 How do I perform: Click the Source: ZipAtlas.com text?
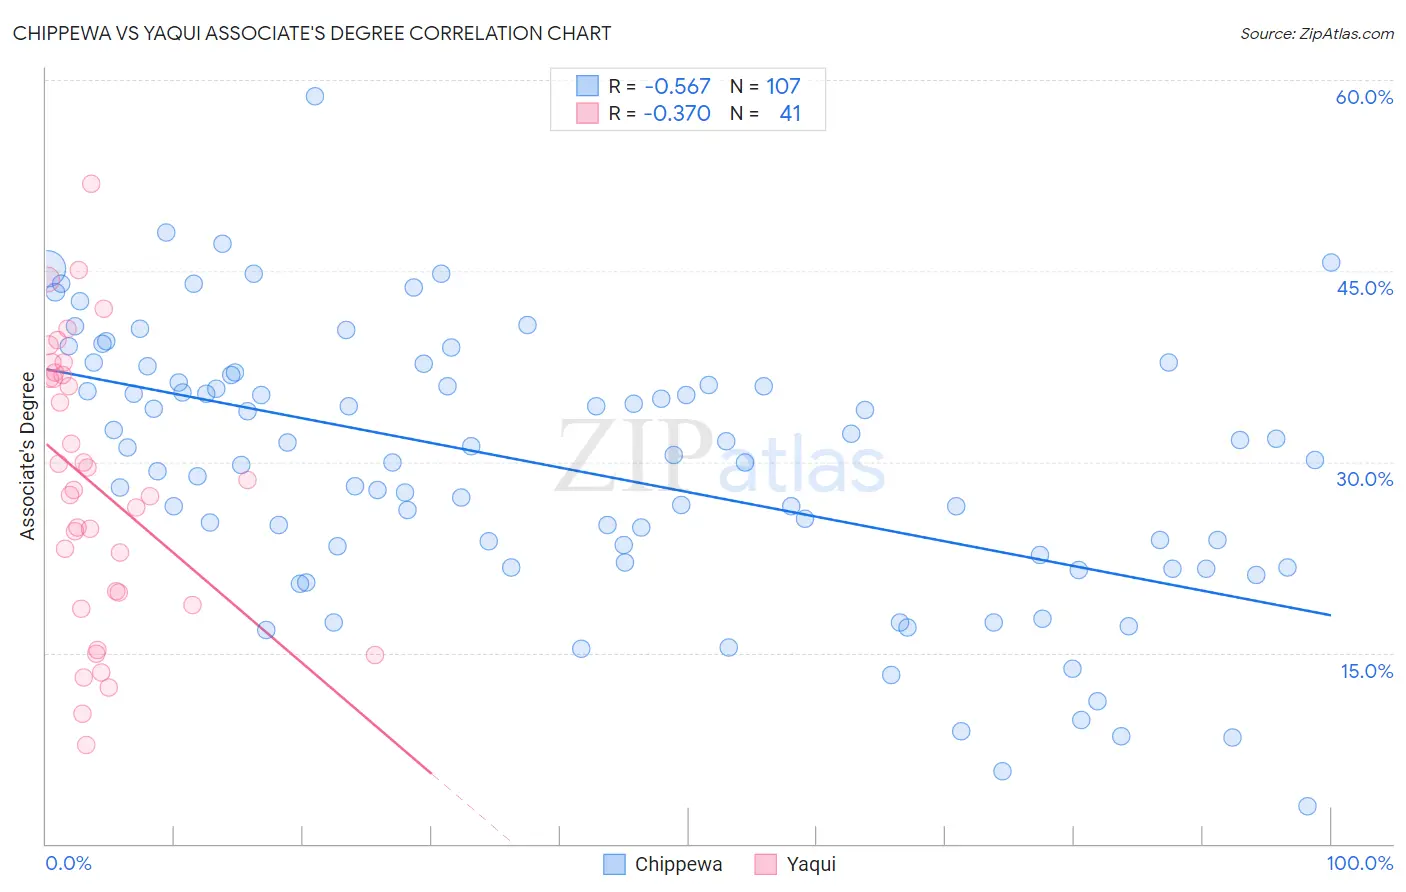click(x=1317, y=33)
